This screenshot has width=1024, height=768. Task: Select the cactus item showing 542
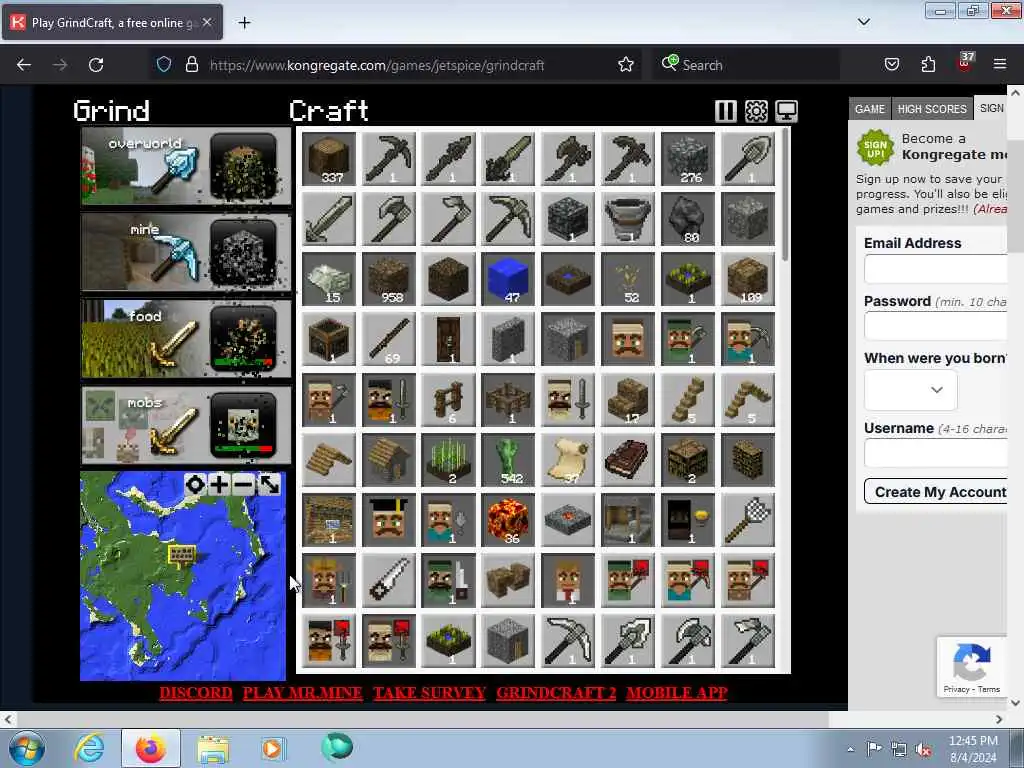[x=508, y=460]
